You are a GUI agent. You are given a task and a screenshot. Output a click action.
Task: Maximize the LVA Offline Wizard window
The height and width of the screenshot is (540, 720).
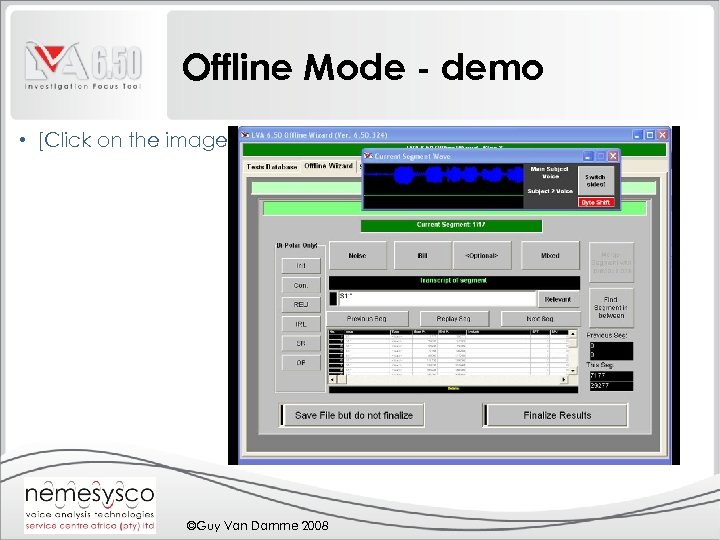pos(650,135)
